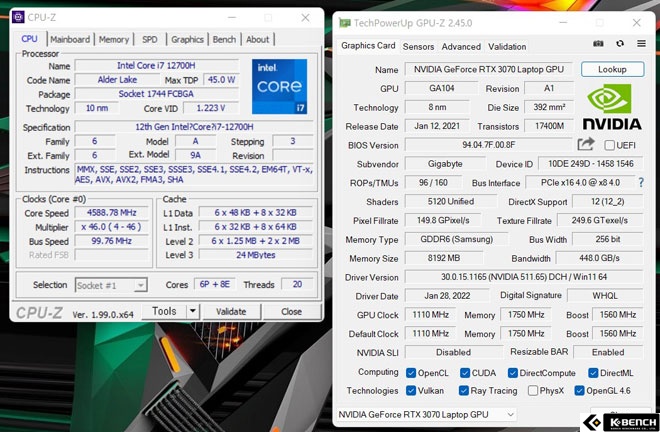Click the Tools button in CPU-Z
This screenshot has width=660, height=432.
[x=164, y=311]
